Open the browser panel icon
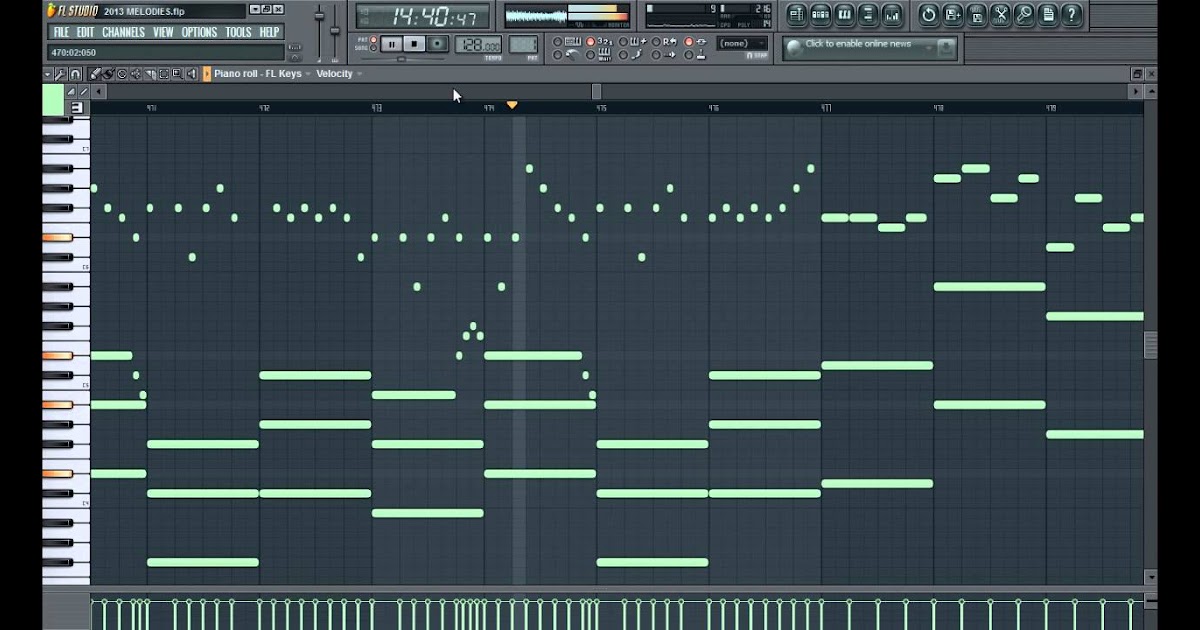The image size is (1200, 630). point(868,14)
